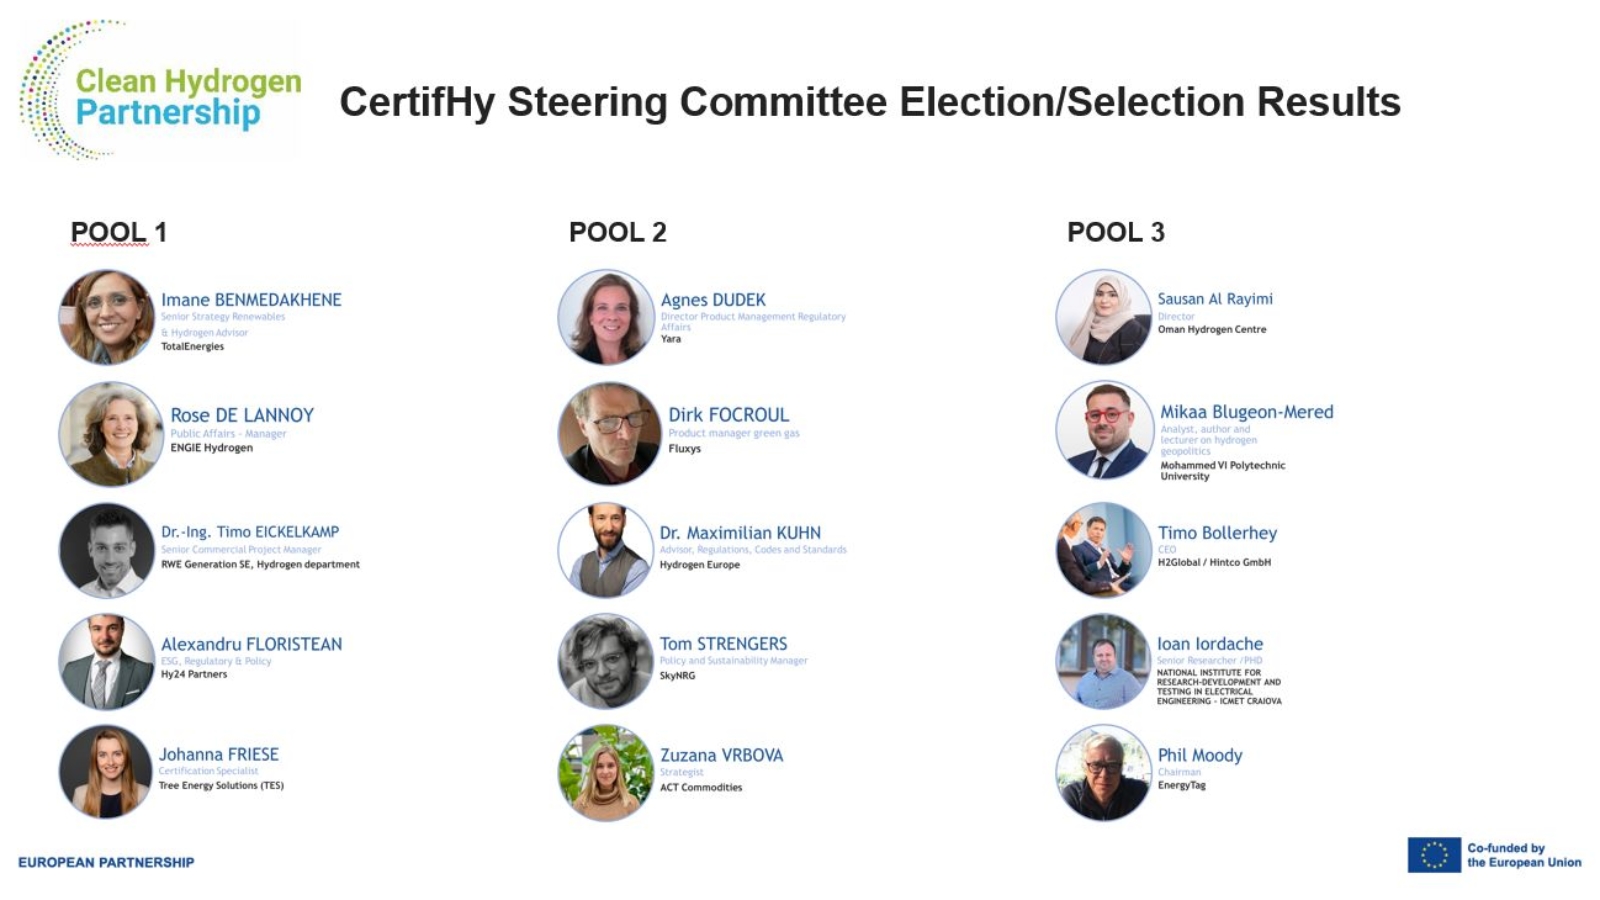Select Sausan Al Rayimi's portrait
1600x900 pixels.
point(1104,317)
